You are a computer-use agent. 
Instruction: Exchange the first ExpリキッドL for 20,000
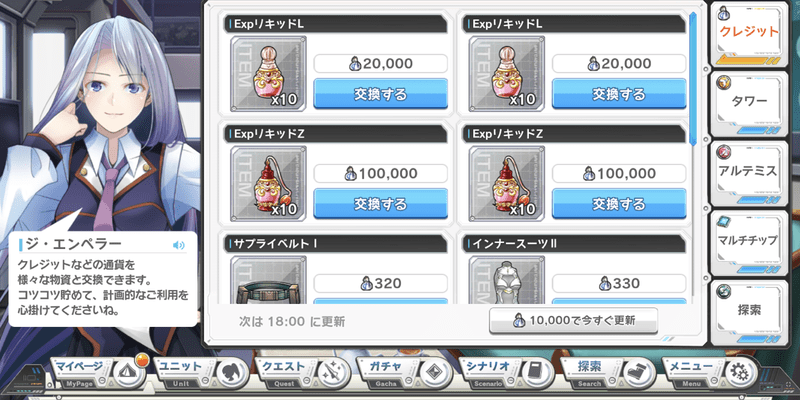click(x=381, y=94)
